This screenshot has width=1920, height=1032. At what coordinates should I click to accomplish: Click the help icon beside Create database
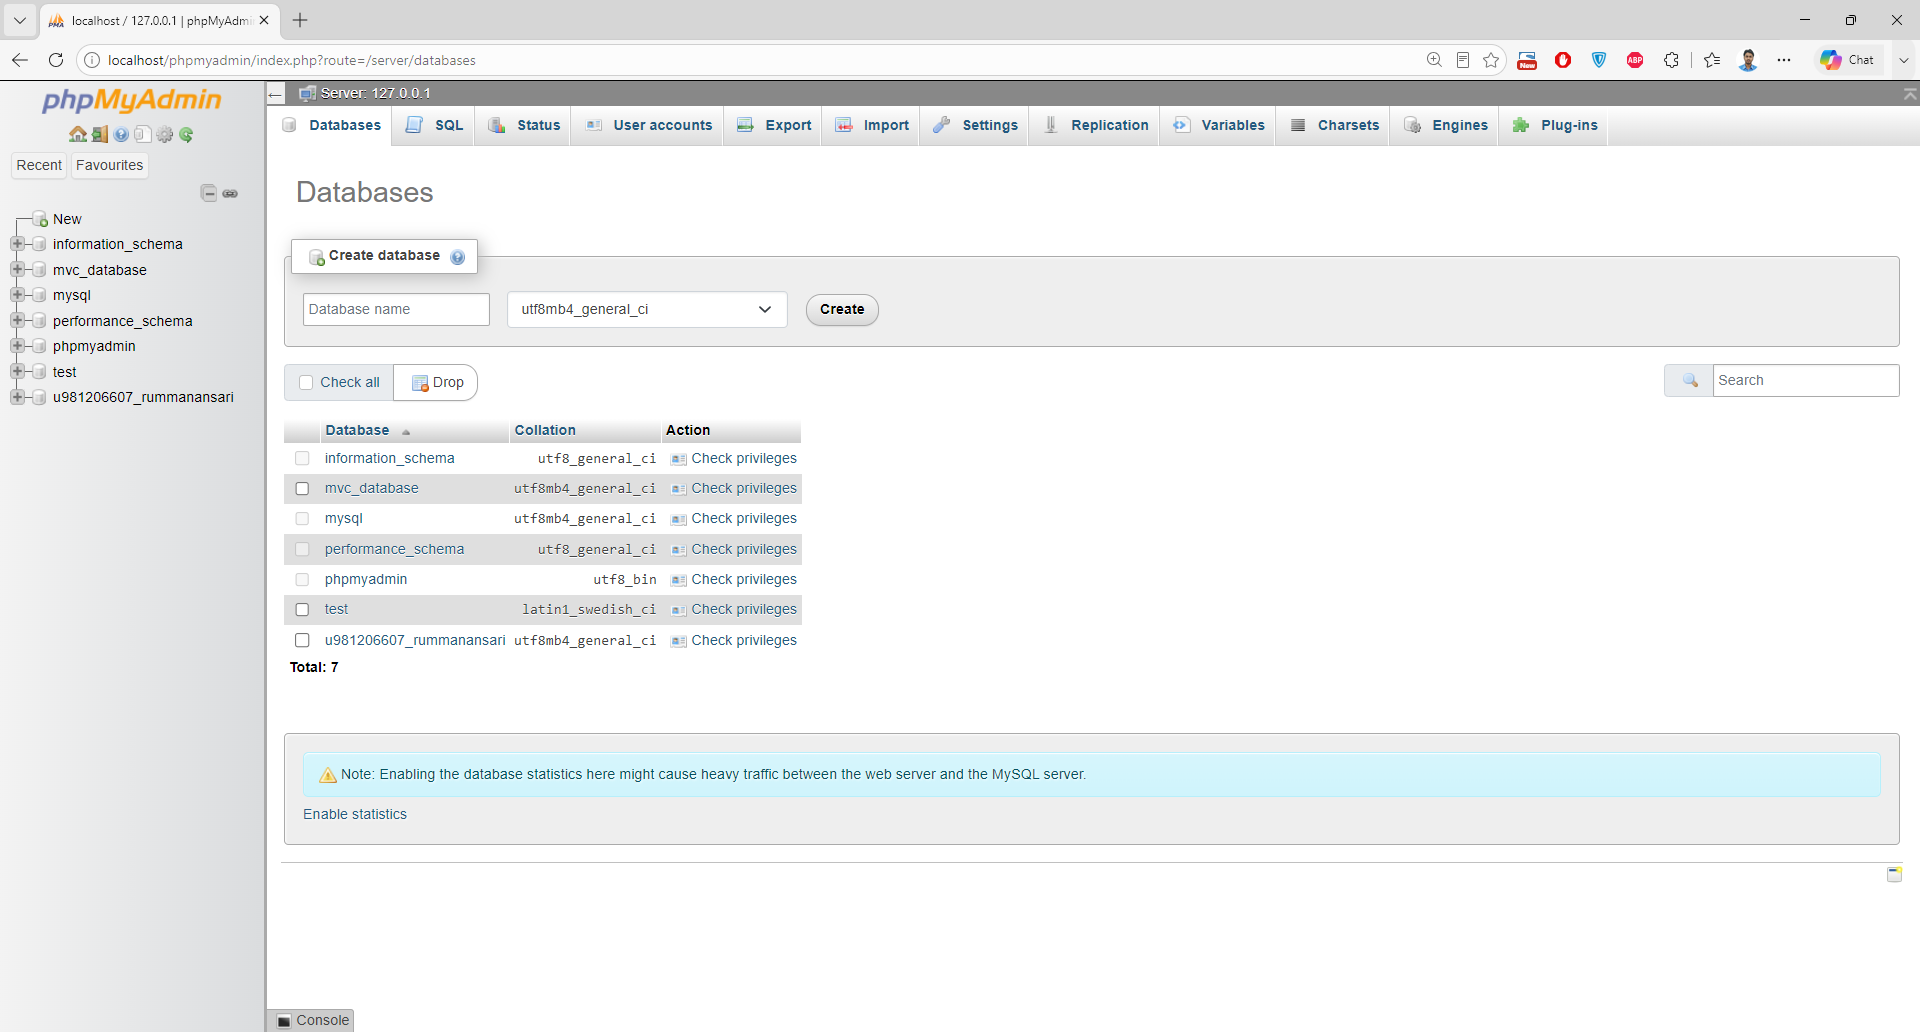(x=458, y=257)
